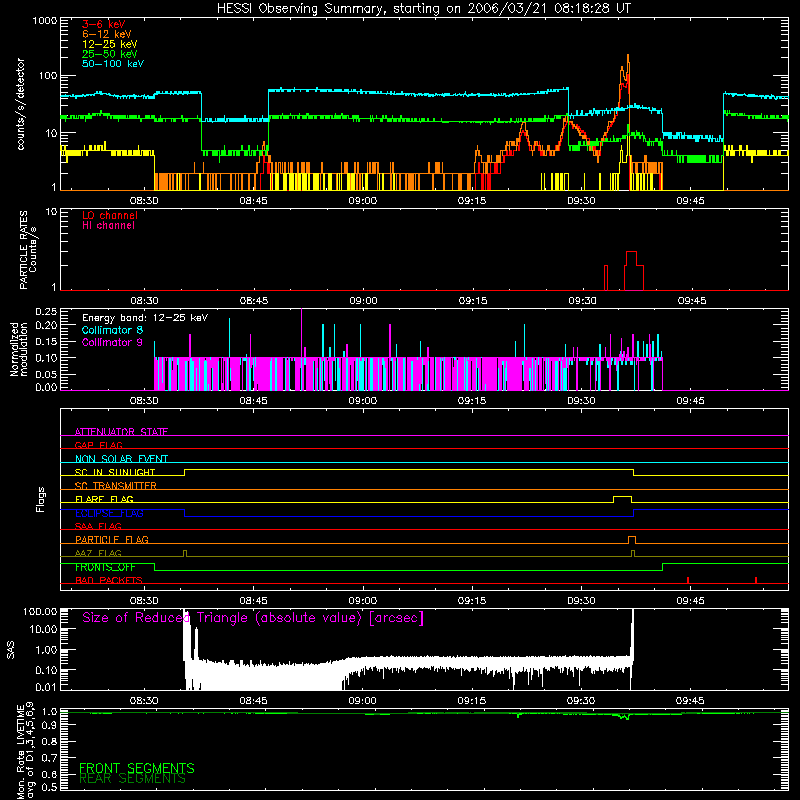Click the HESSI Observing Summary title text
This screenshot has height=800, width=800.
click(x=423, y=9)
